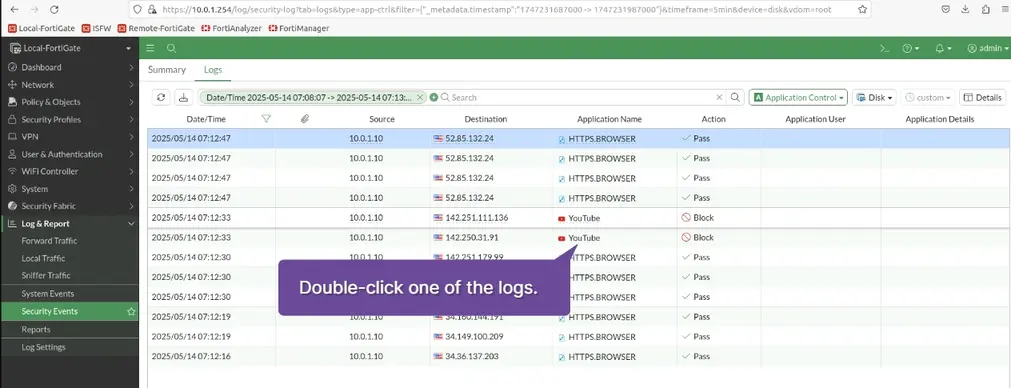Select Security Events menu item
This screenshot has height=388, width=1011.
click(69, 311)
